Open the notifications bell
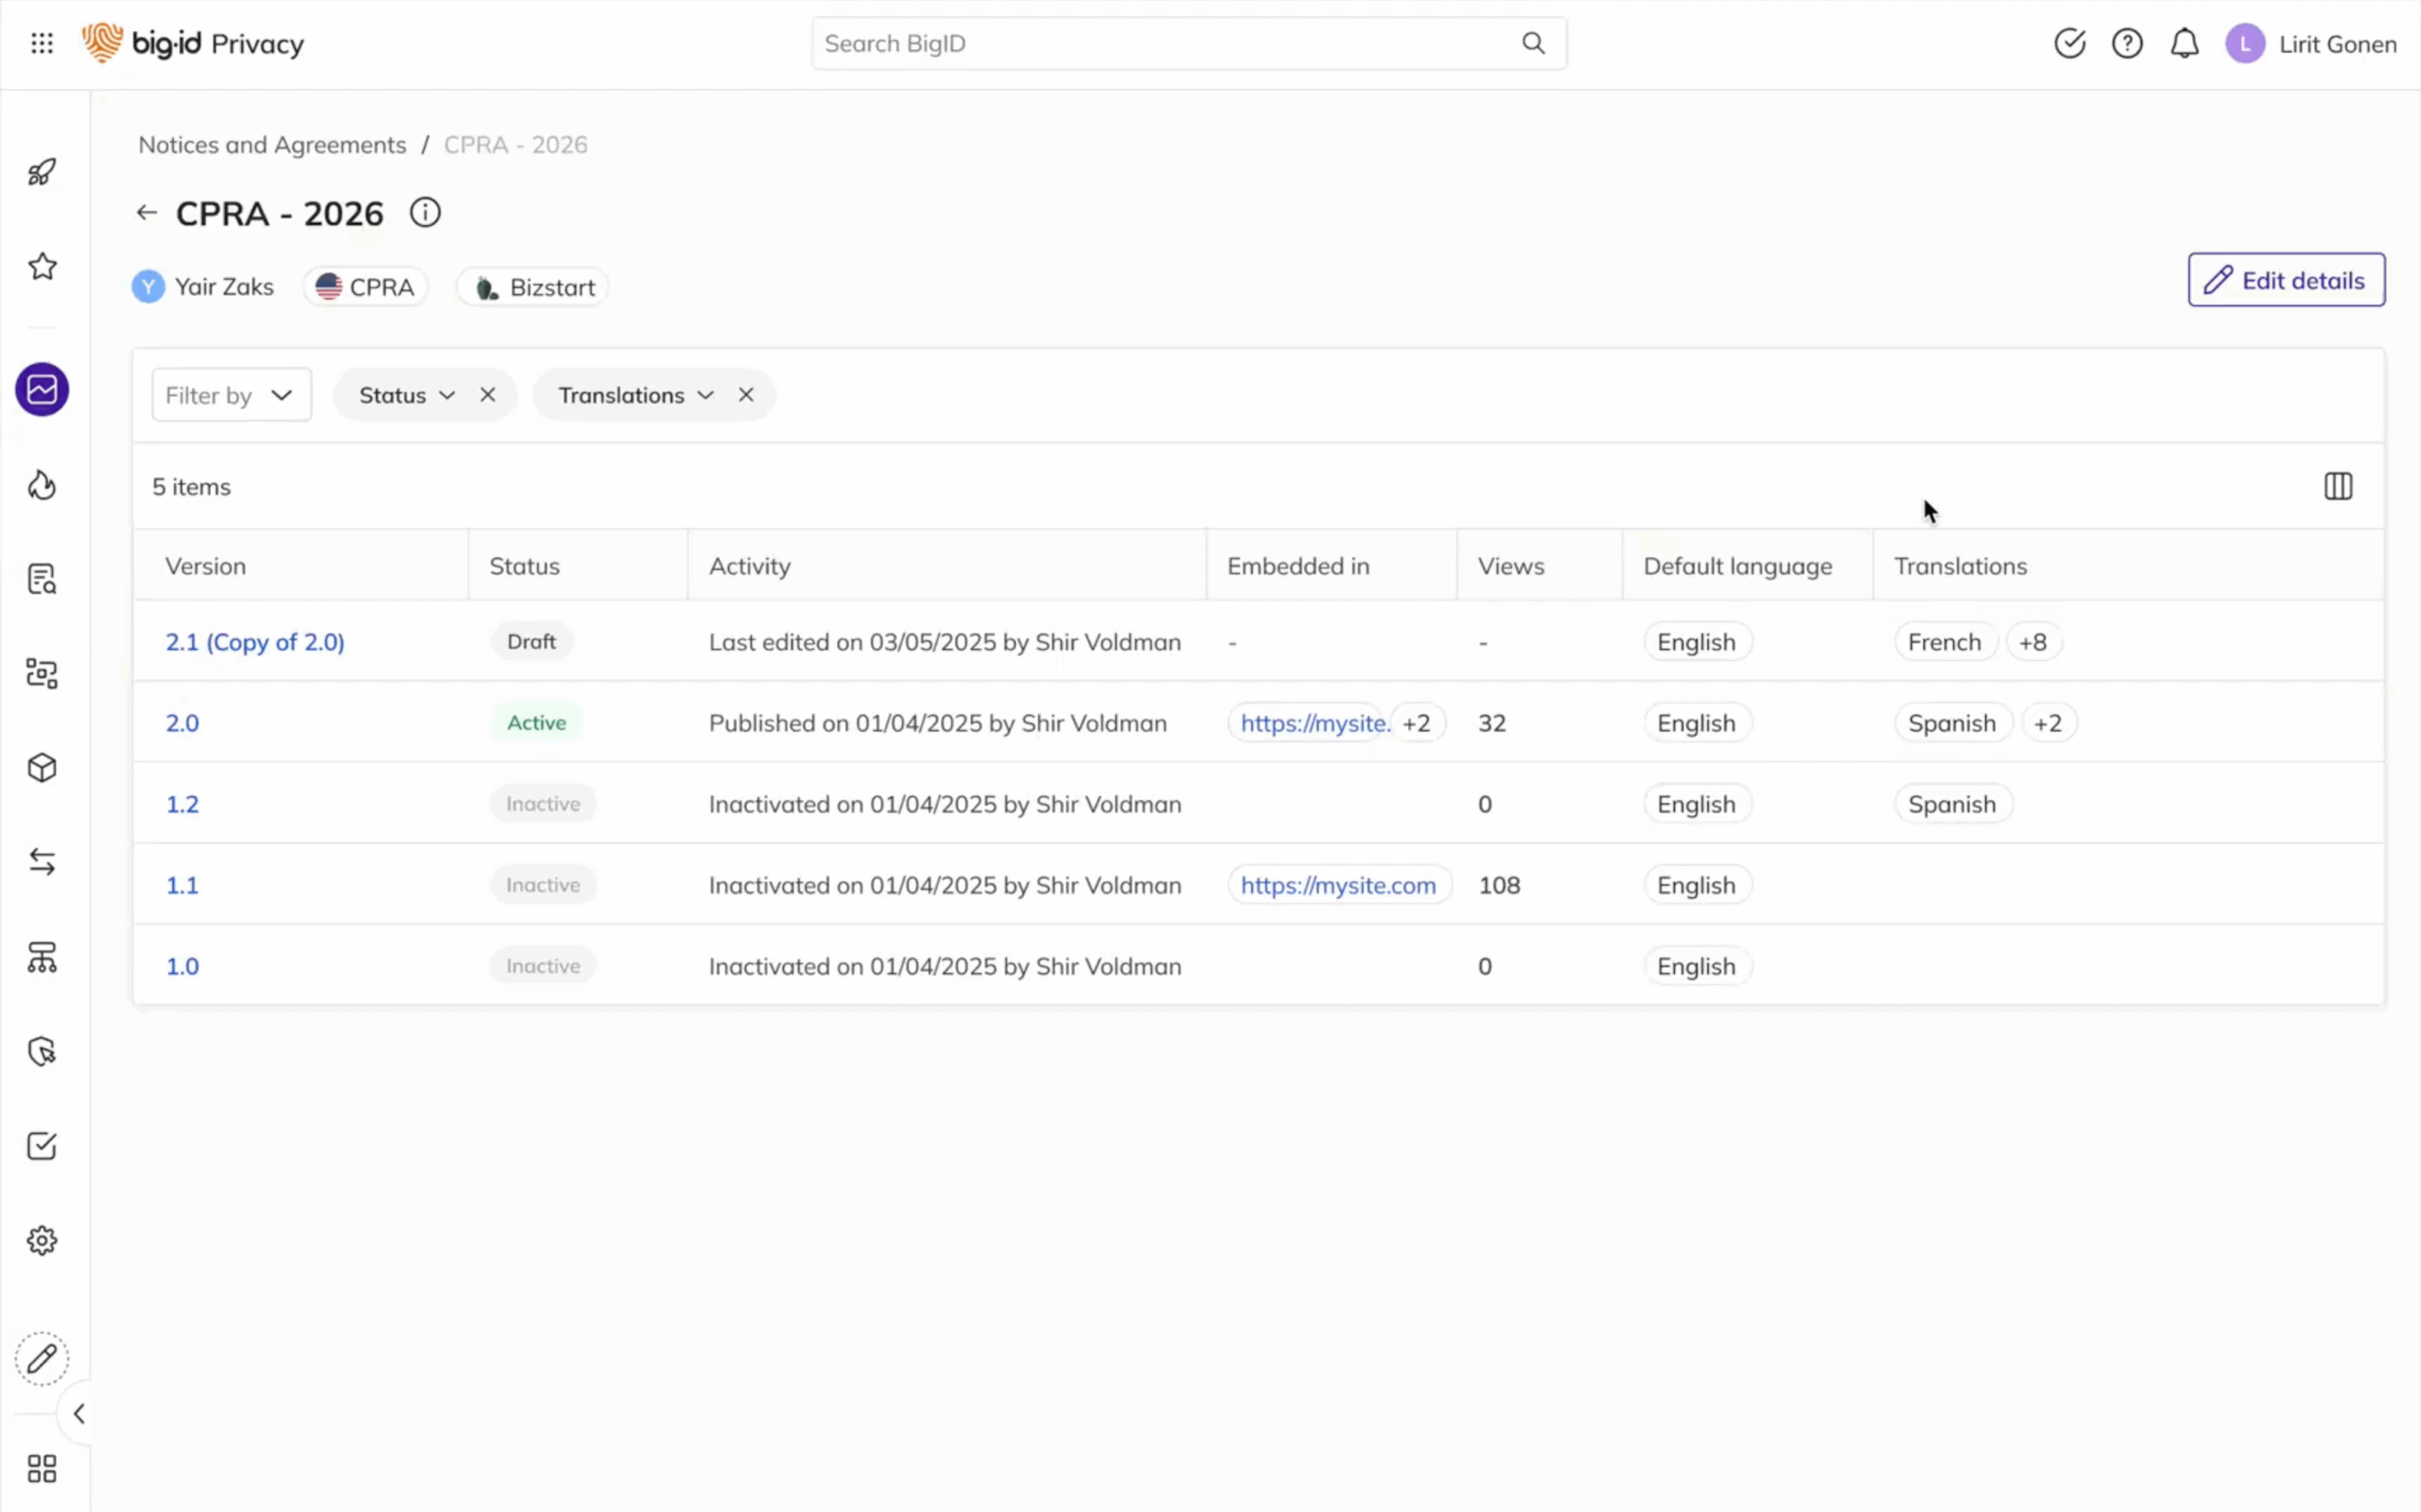 pos(2185,43)
